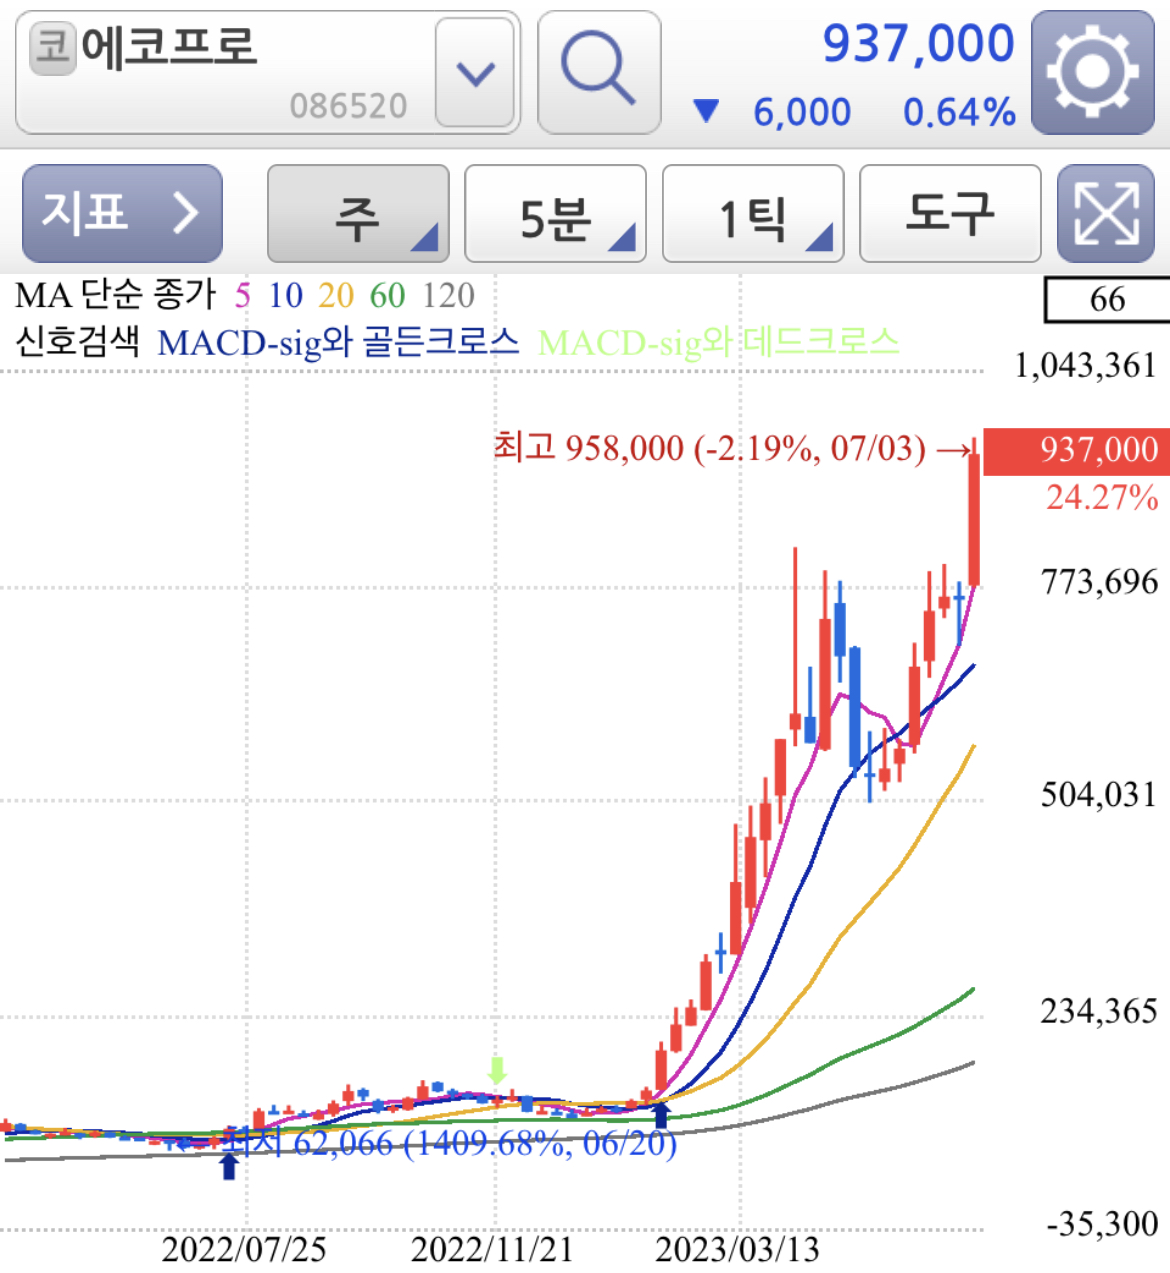Open the 도구 tools menu
Image resolution: width=1170 pixels, height=1273 pixels.
[x=950, y=213]
